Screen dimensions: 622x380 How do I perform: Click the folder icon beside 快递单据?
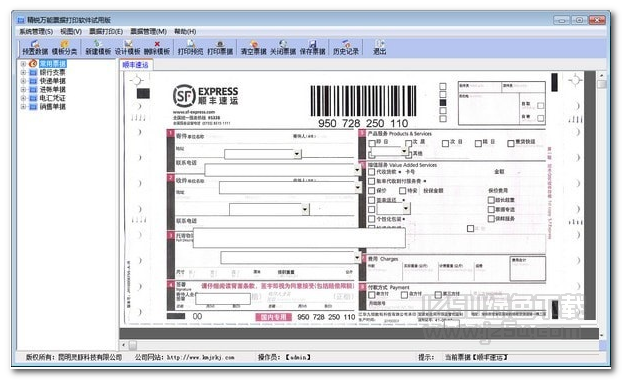pos(33,81)
